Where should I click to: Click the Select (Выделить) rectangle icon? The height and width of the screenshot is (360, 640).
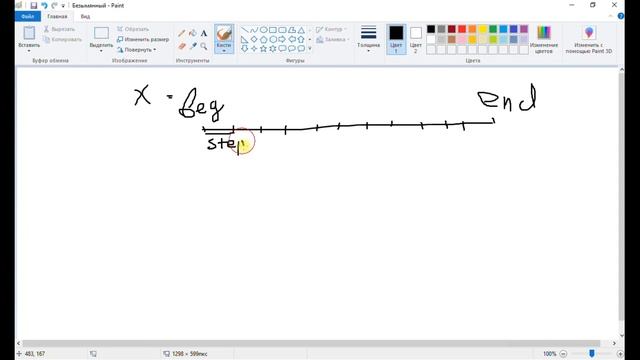tap(101, 33)
